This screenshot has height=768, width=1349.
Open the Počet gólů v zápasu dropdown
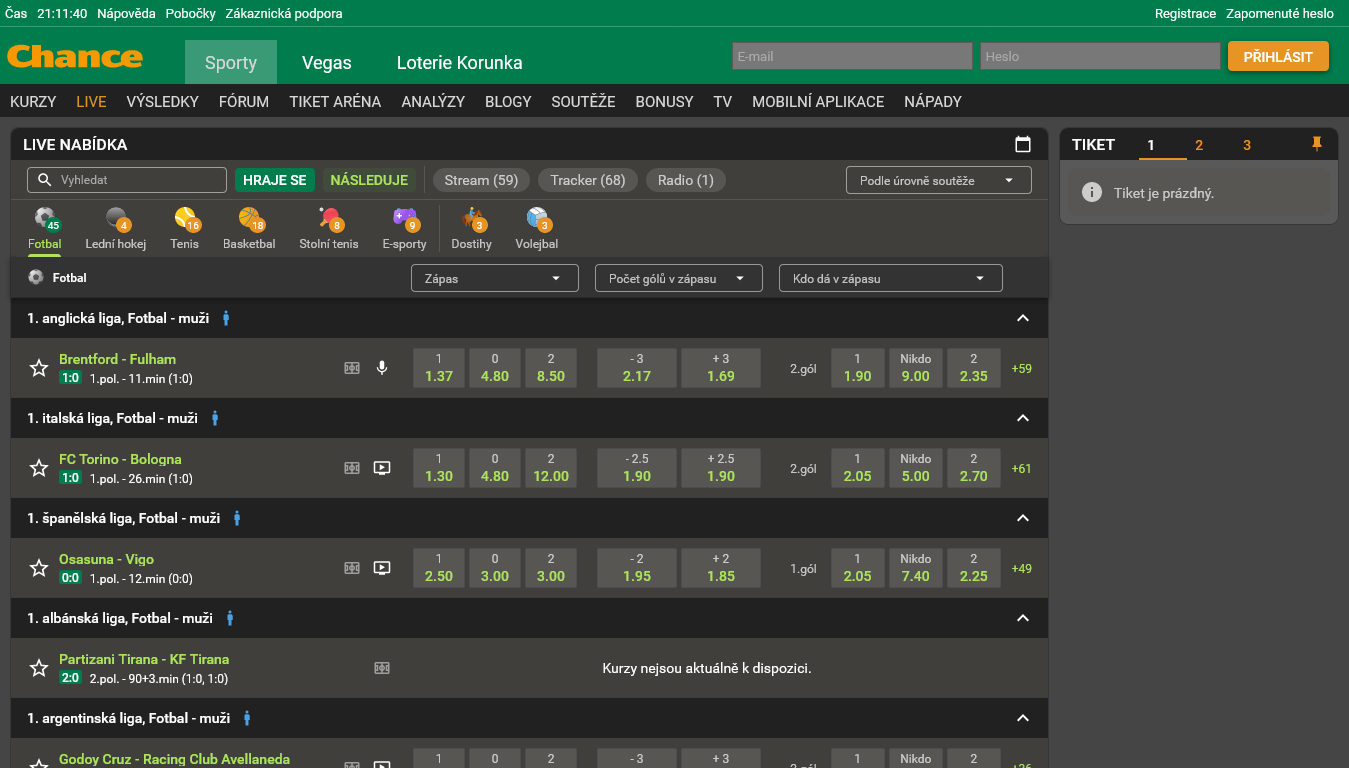point(679,278)
